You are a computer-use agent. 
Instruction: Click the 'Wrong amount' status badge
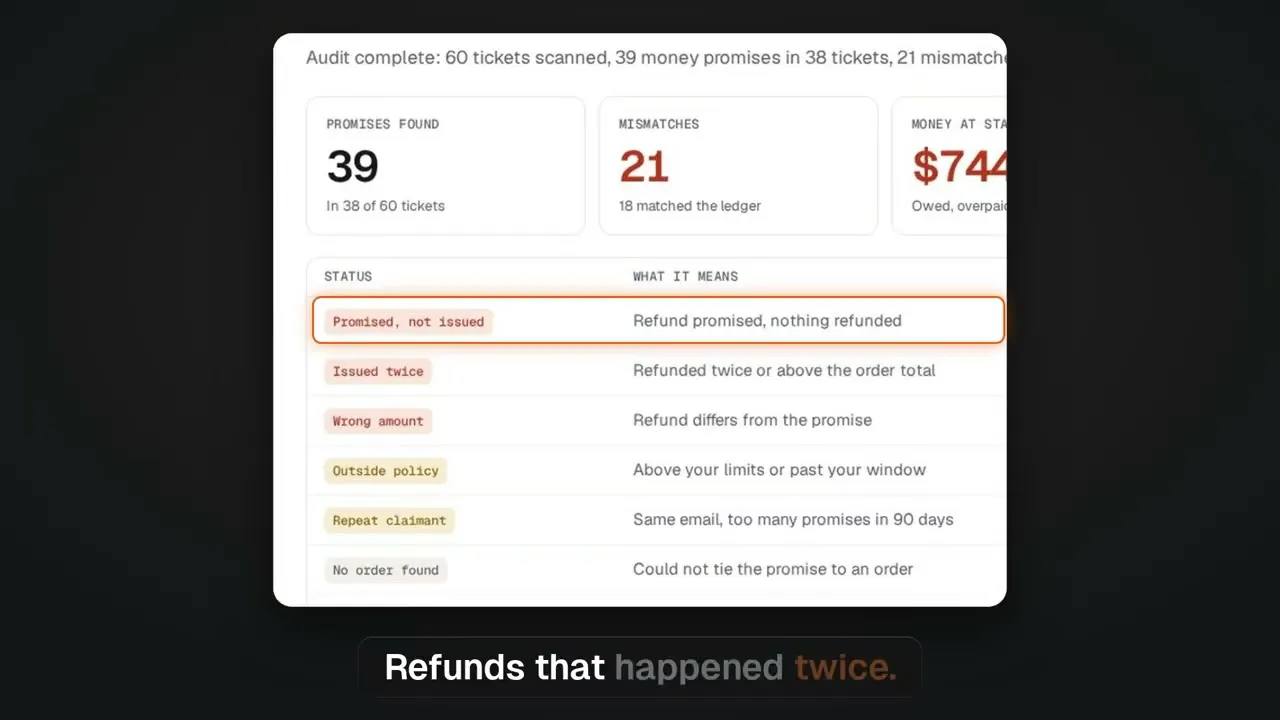coord(378,421)
